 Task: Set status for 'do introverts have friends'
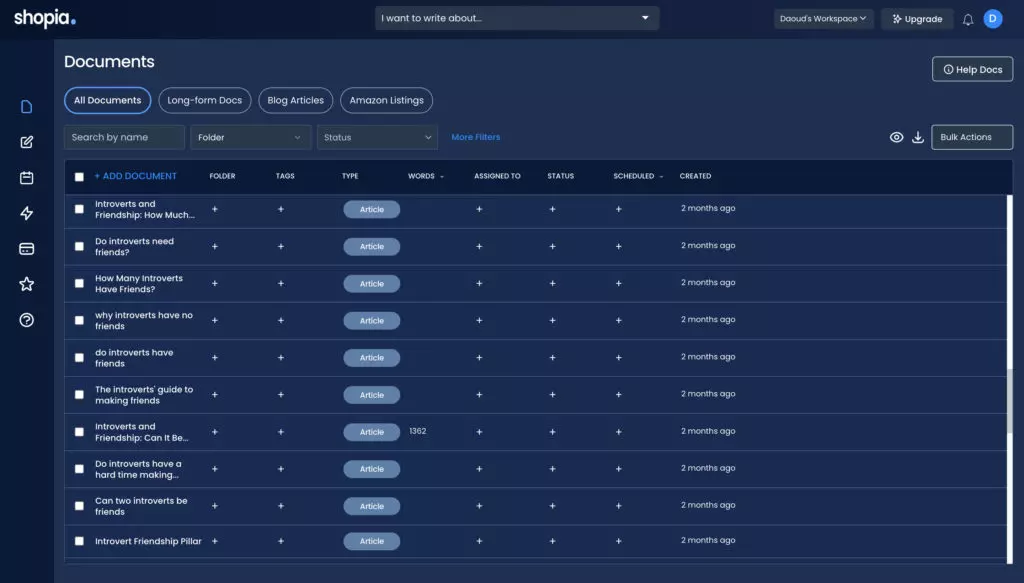click(x=552, y=358)
